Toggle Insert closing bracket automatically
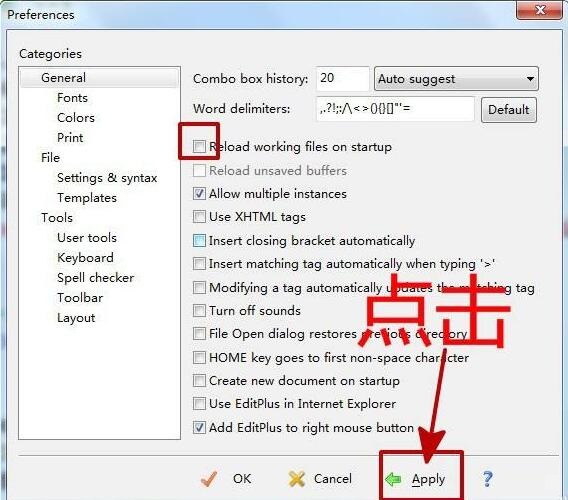568x500 pixels. click(x=199, y=241)
